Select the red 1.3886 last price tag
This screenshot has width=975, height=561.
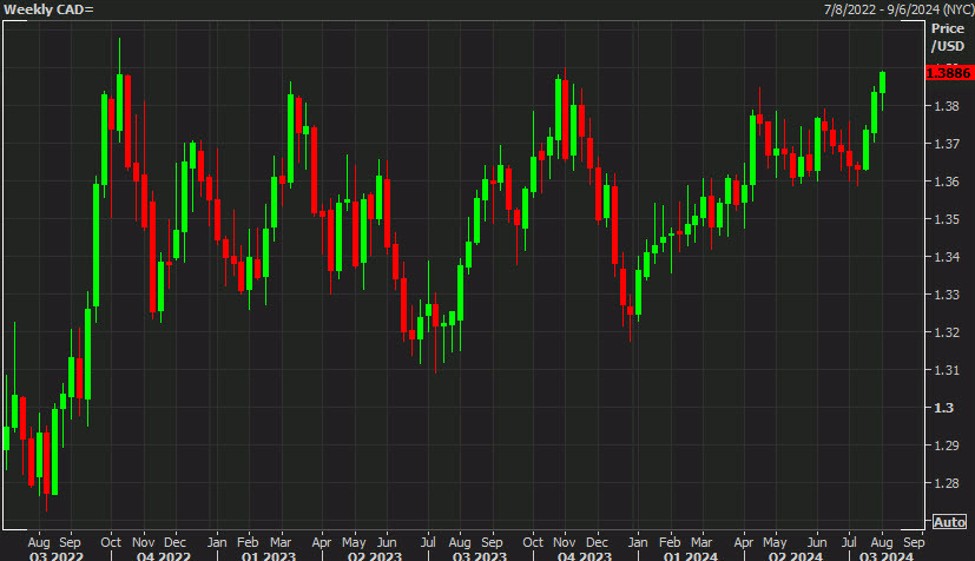948,73
